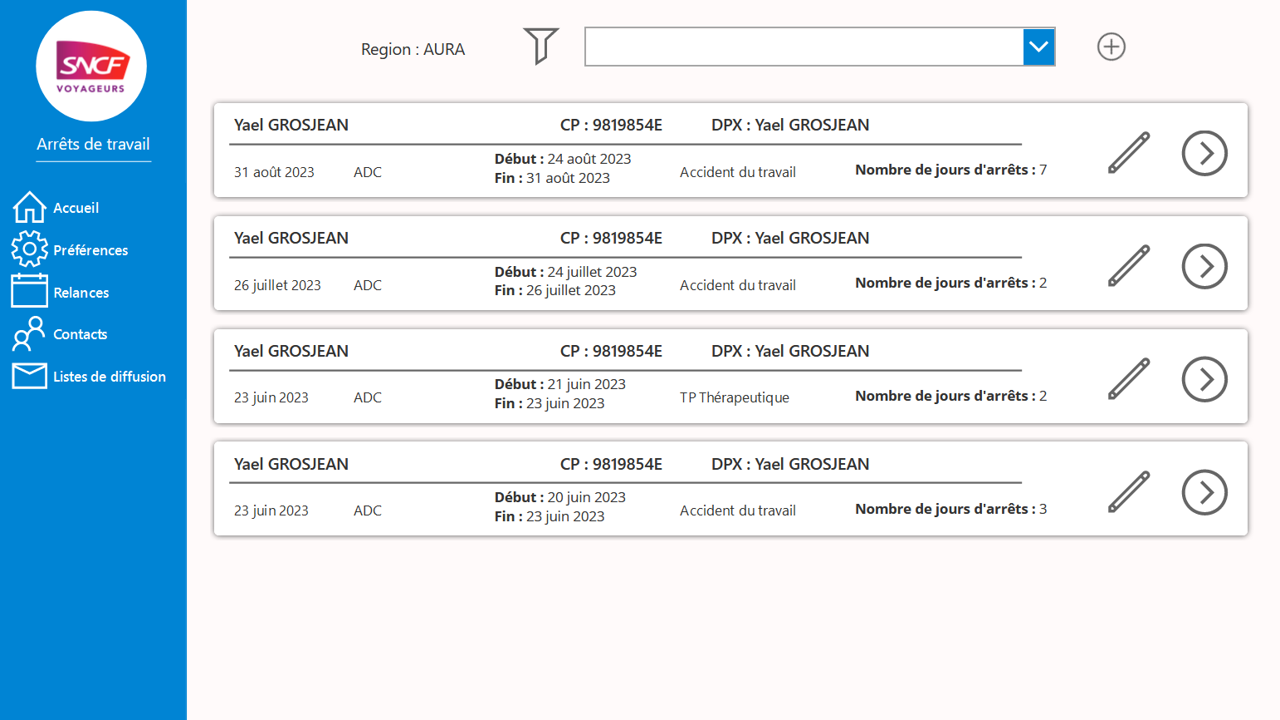Image resolution: width=1280 pixels, height=720 pixels.
Task: Edit the TP Thérapeutique record pencil
Action: [1129, 379]
